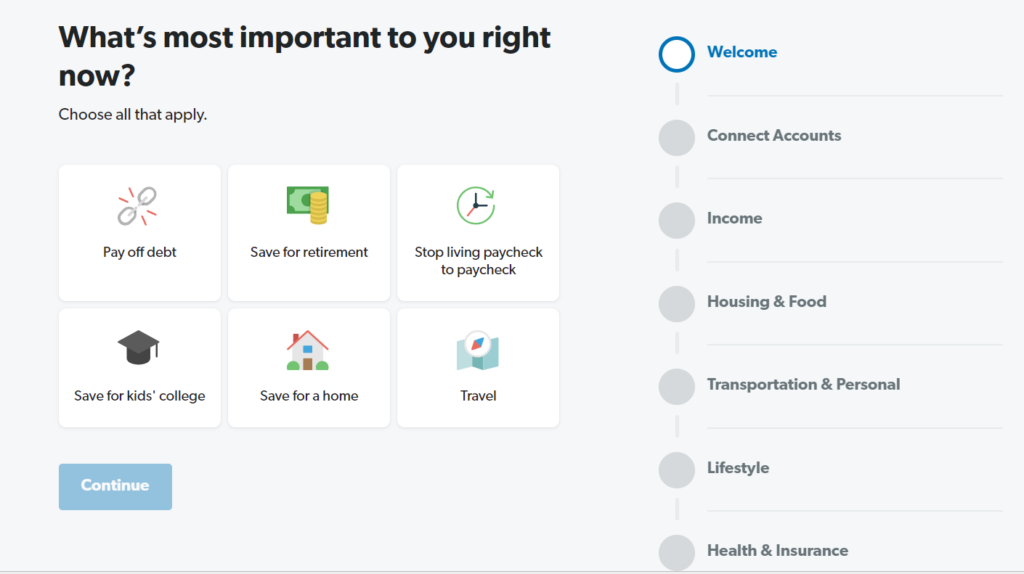Screen dimensions: 1024x574
Task: Choose Save for kids' college label
Action: [x=139, y=396]
